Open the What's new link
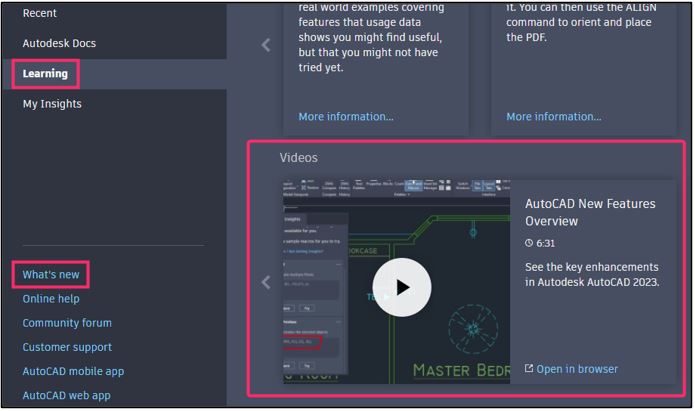This screenshot has width=695, height=411. tap(51, 275)
